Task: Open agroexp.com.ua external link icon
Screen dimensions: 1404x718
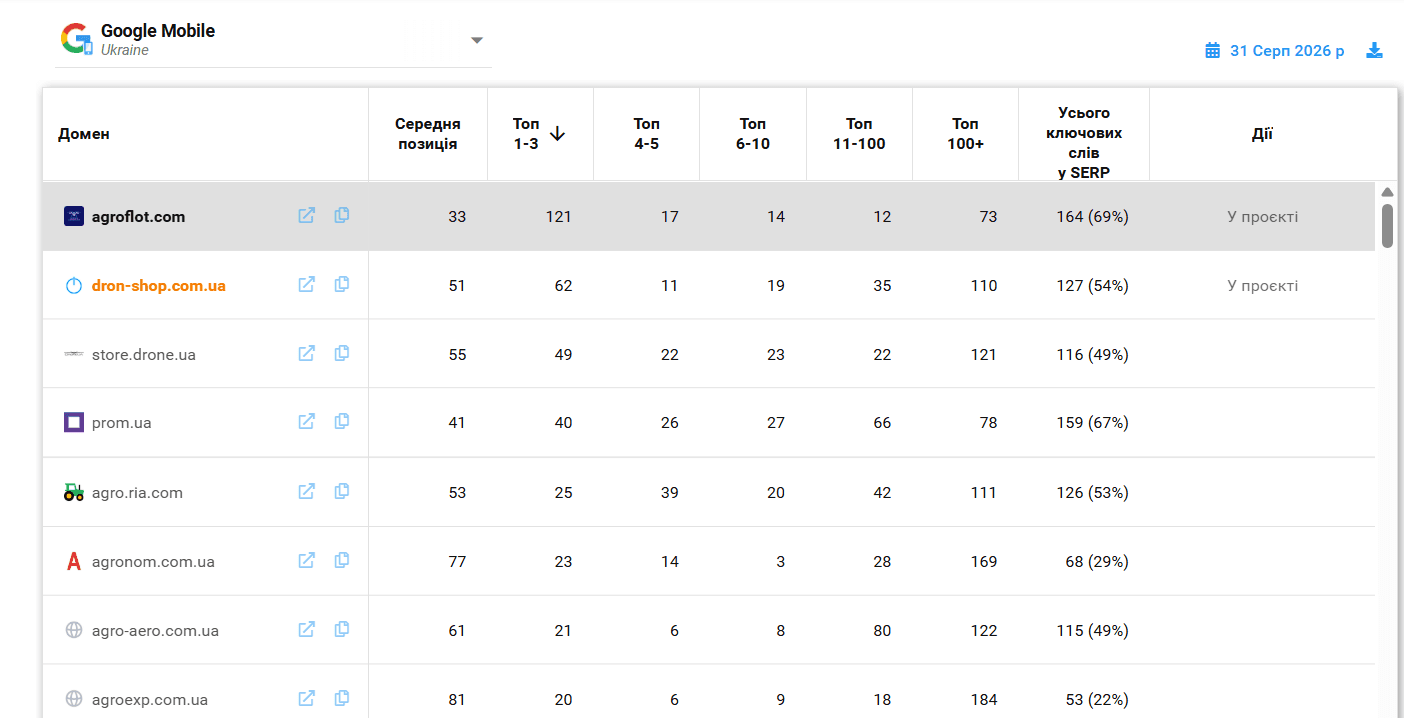Action: (x=307, y=698)
